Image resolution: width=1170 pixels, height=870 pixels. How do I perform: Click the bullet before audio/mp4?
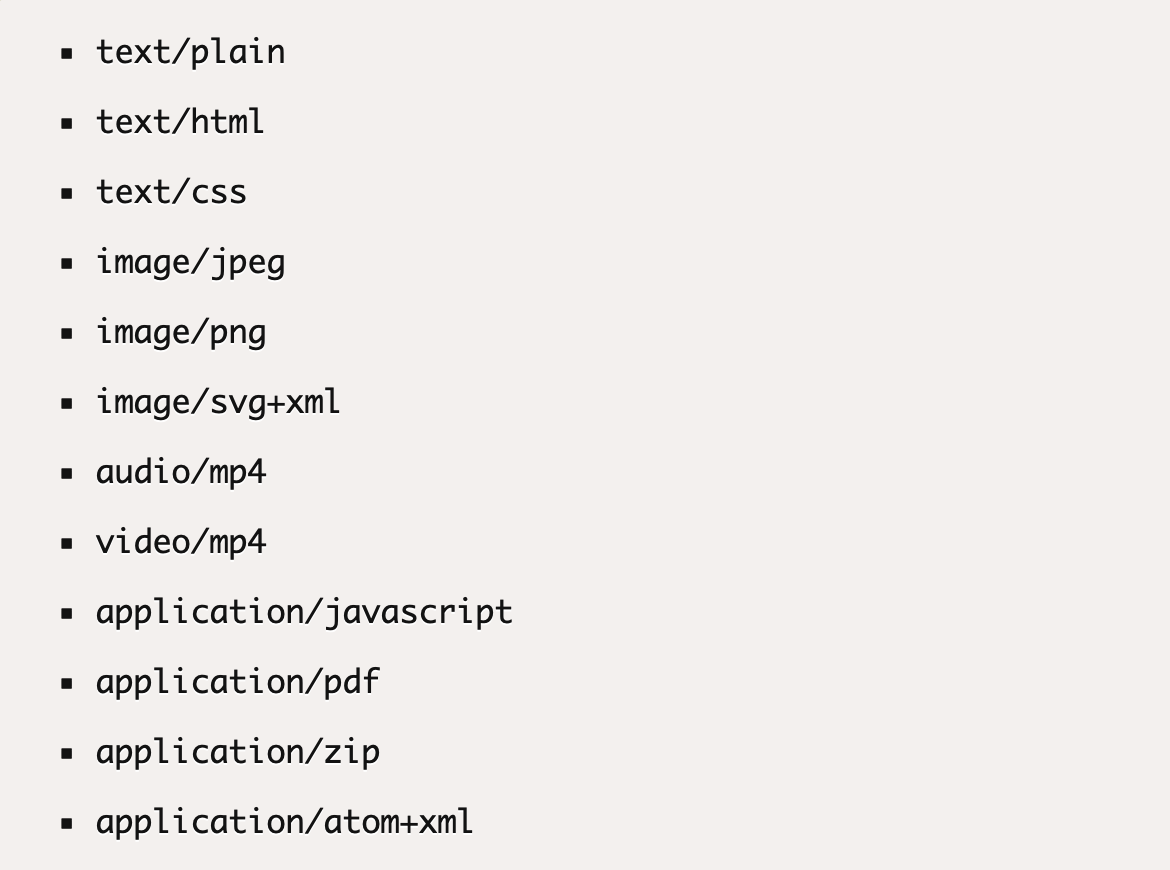click(67, 473)
